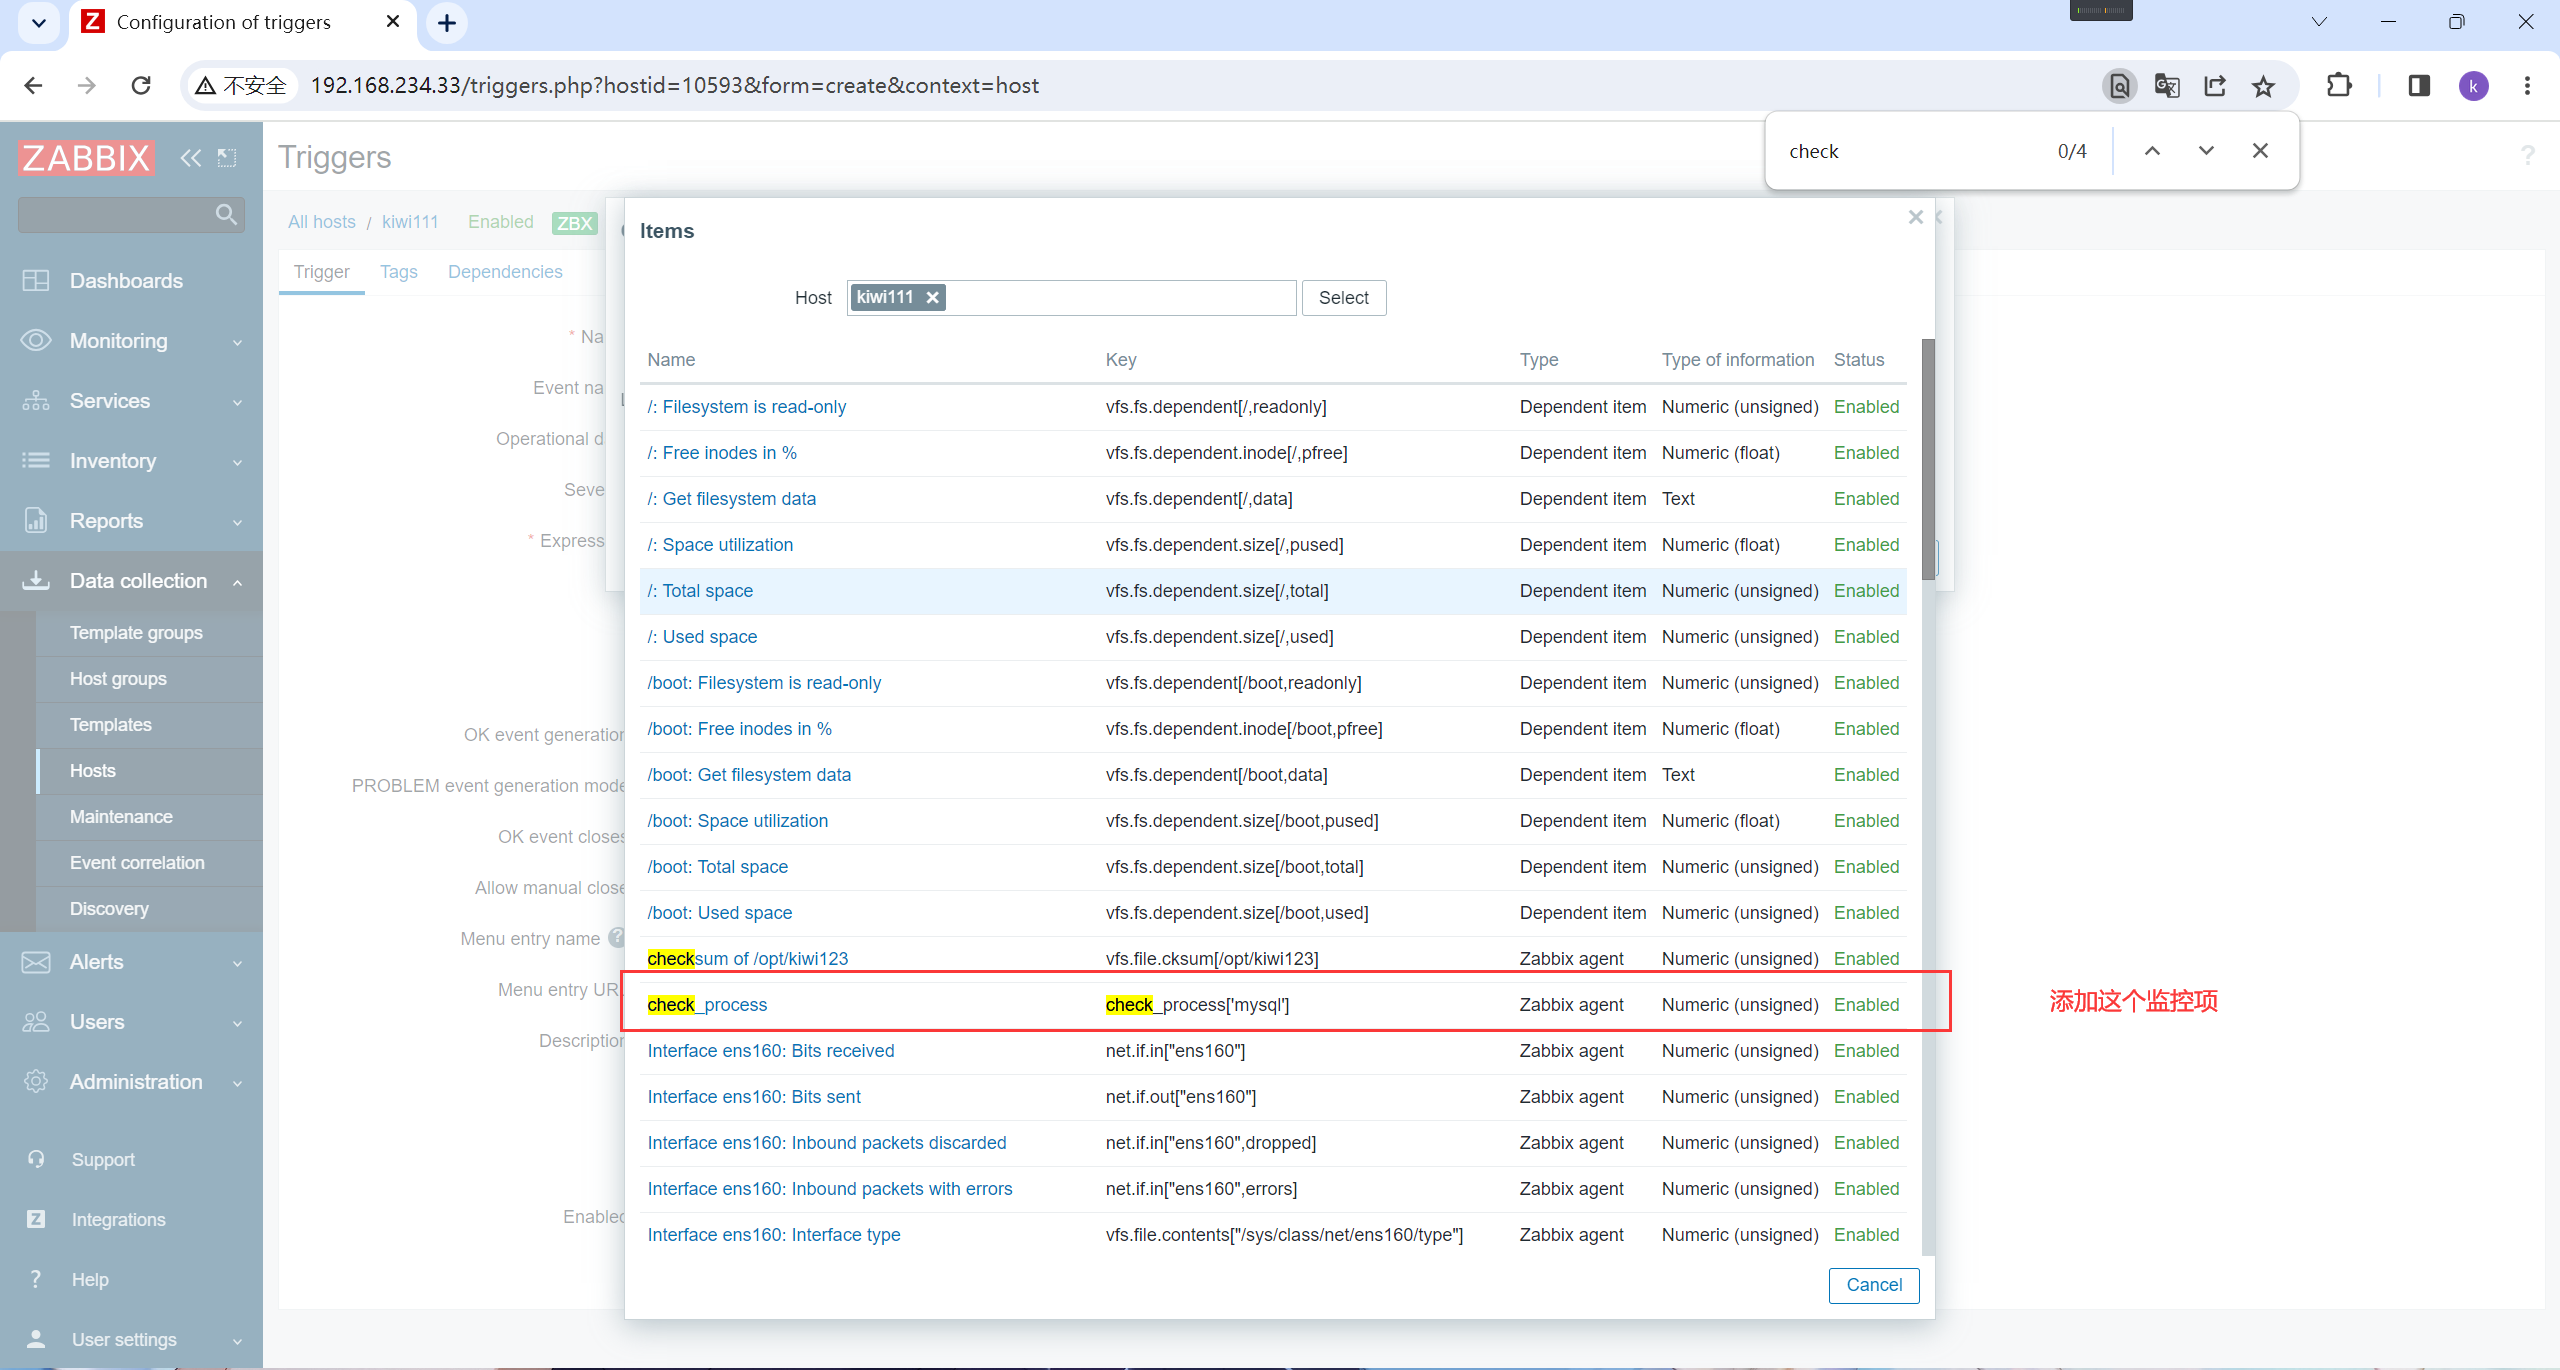Toggle kiosk mode icon beside logo
The width and height of the screenshot is (2560, 1370).
tap(228, 158)
